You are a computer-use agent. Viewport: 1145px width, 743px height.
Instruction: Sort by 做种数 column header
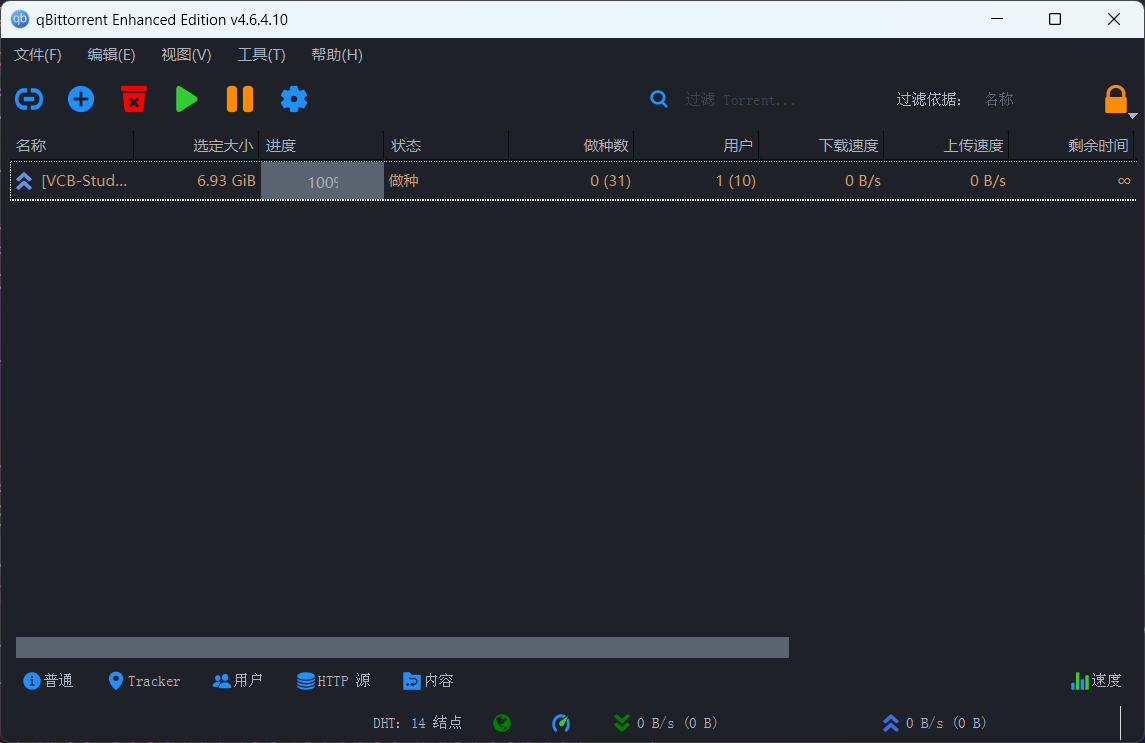click(x=571, y=145)
